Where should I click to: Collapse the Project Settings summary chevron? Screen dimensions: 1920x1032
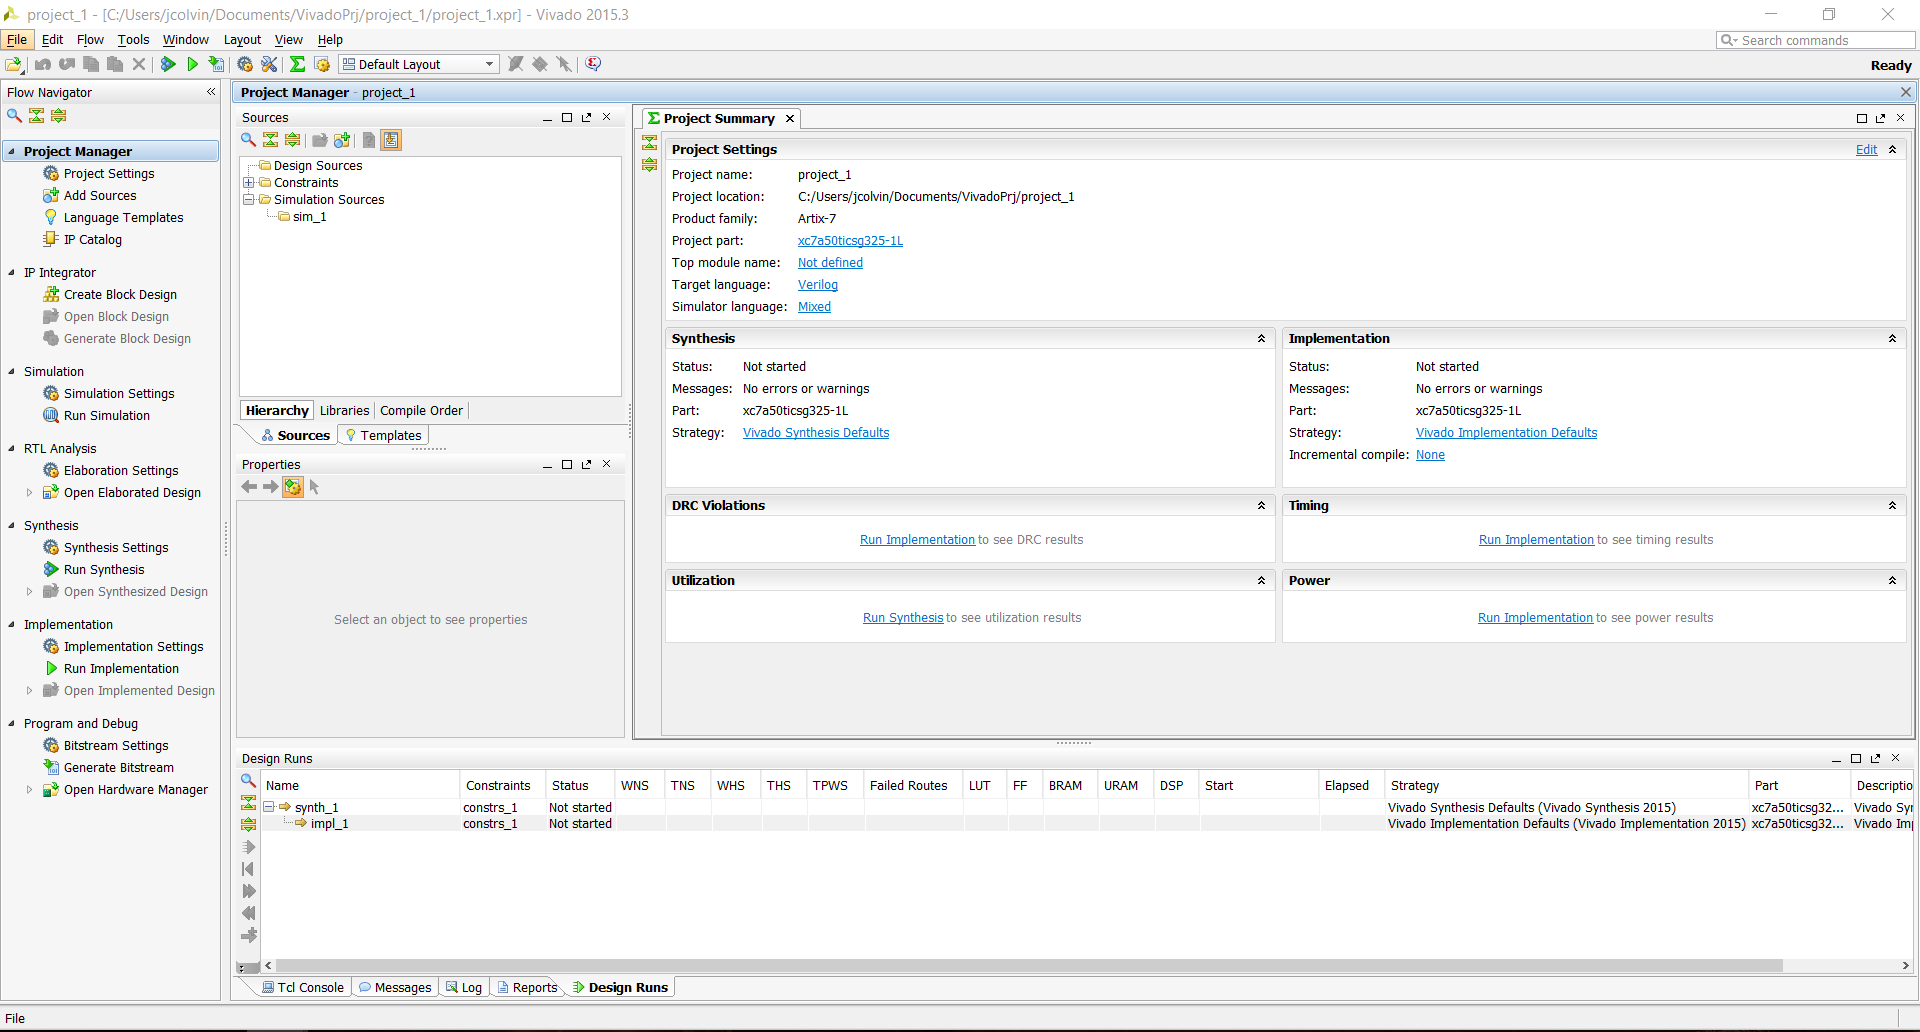click(1892, 150)
